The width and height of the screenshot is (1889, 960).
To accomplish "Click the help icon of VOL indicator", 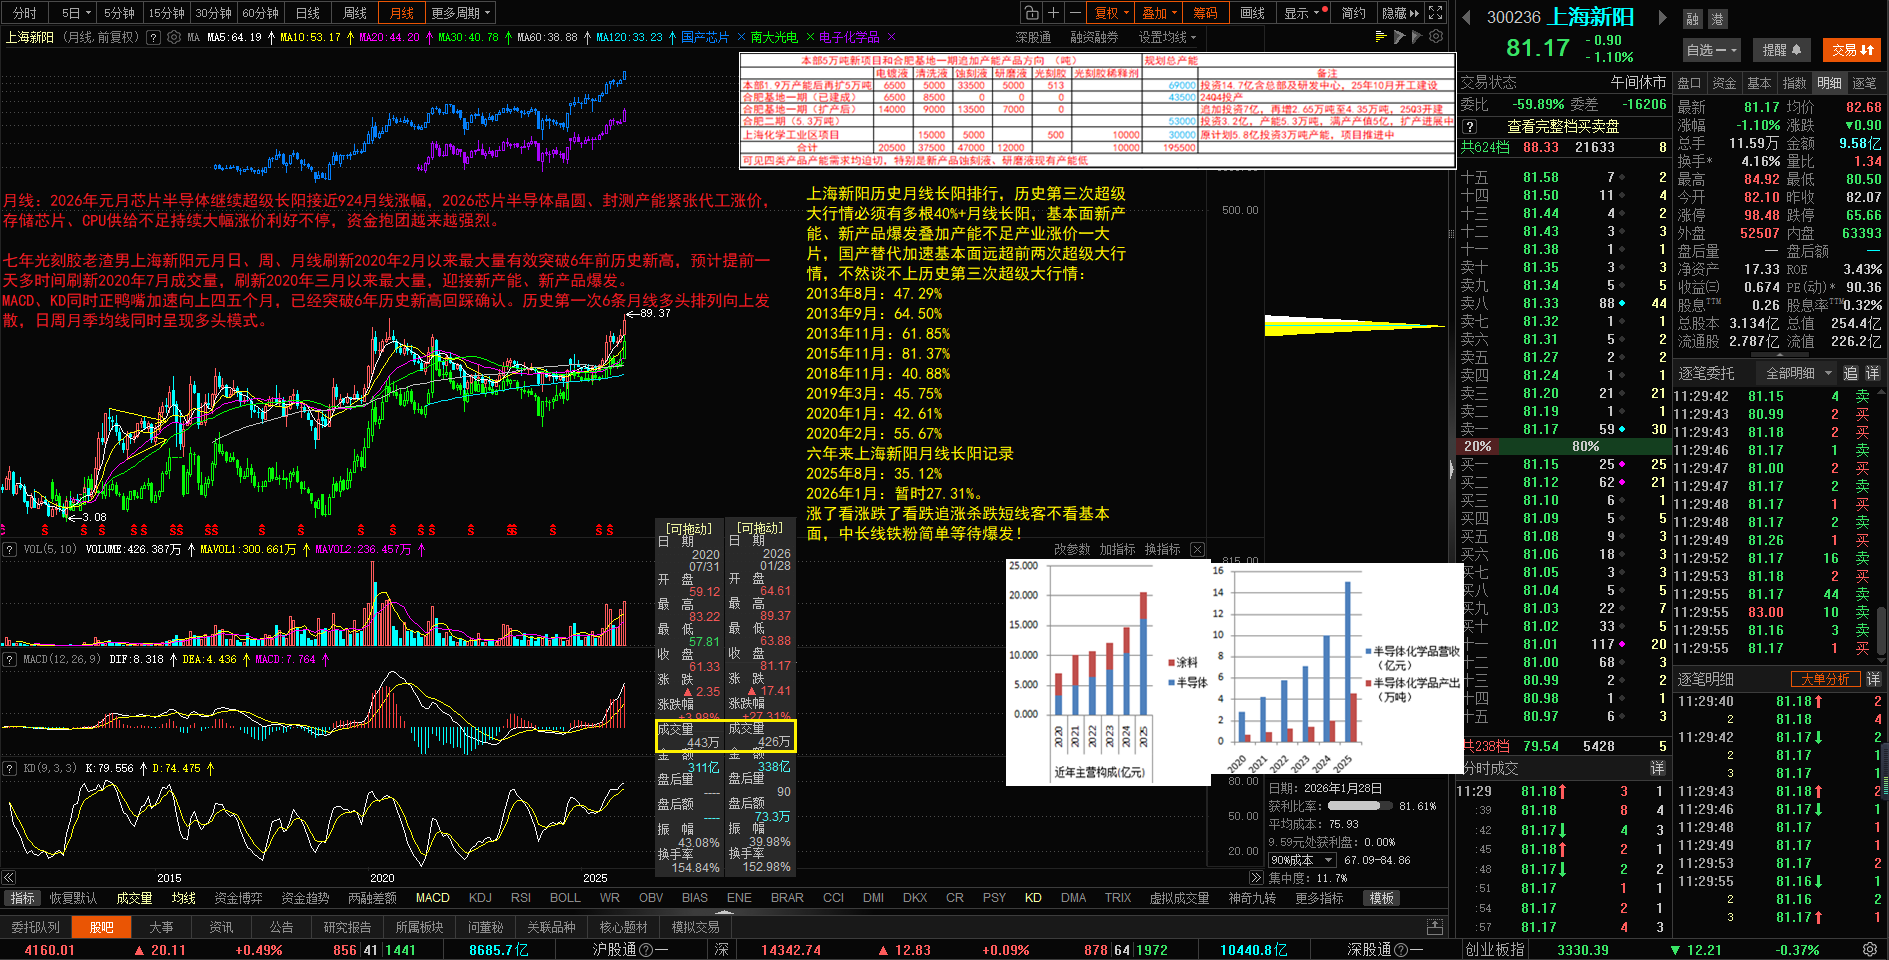I will tap(10, 549).
